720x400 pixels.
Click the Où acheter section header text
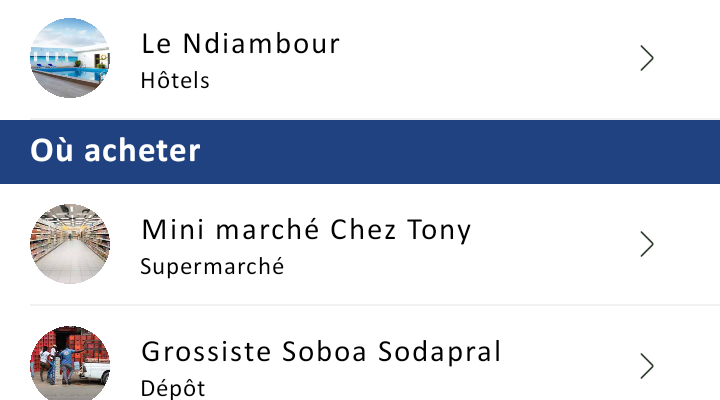(115, 151)
